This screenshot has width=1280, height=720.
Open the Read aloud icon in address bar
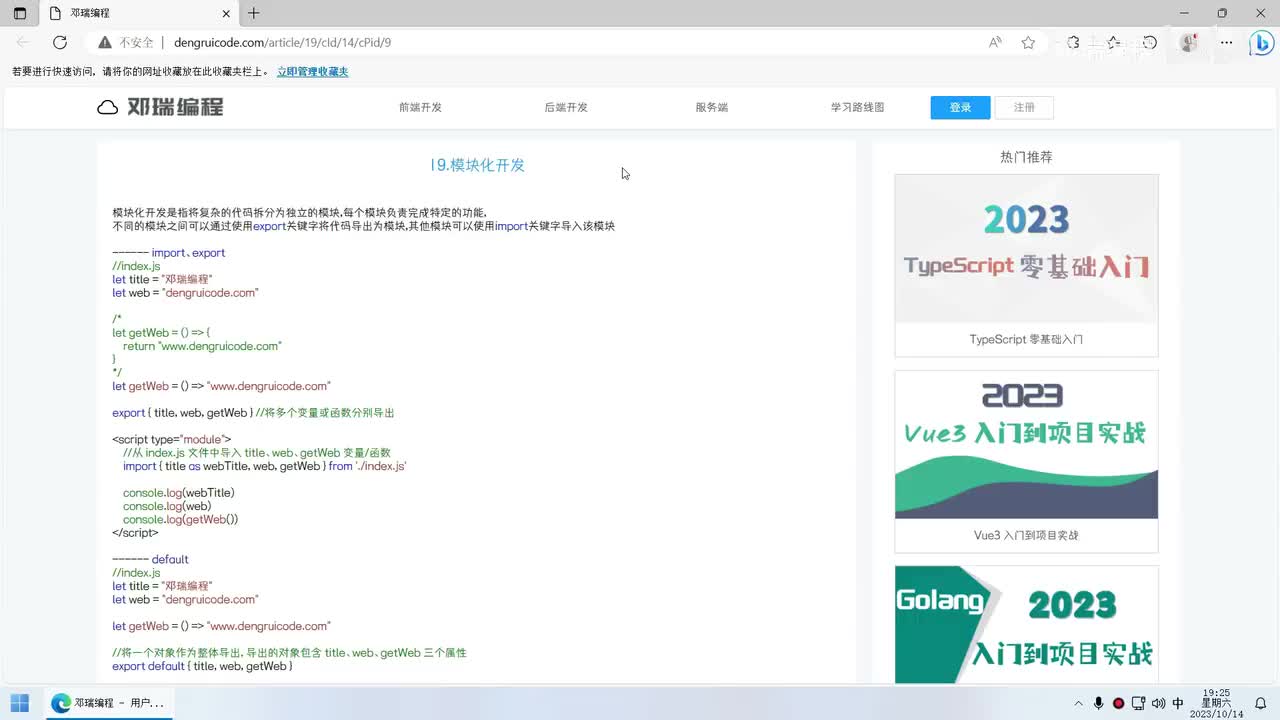[995, 42]
